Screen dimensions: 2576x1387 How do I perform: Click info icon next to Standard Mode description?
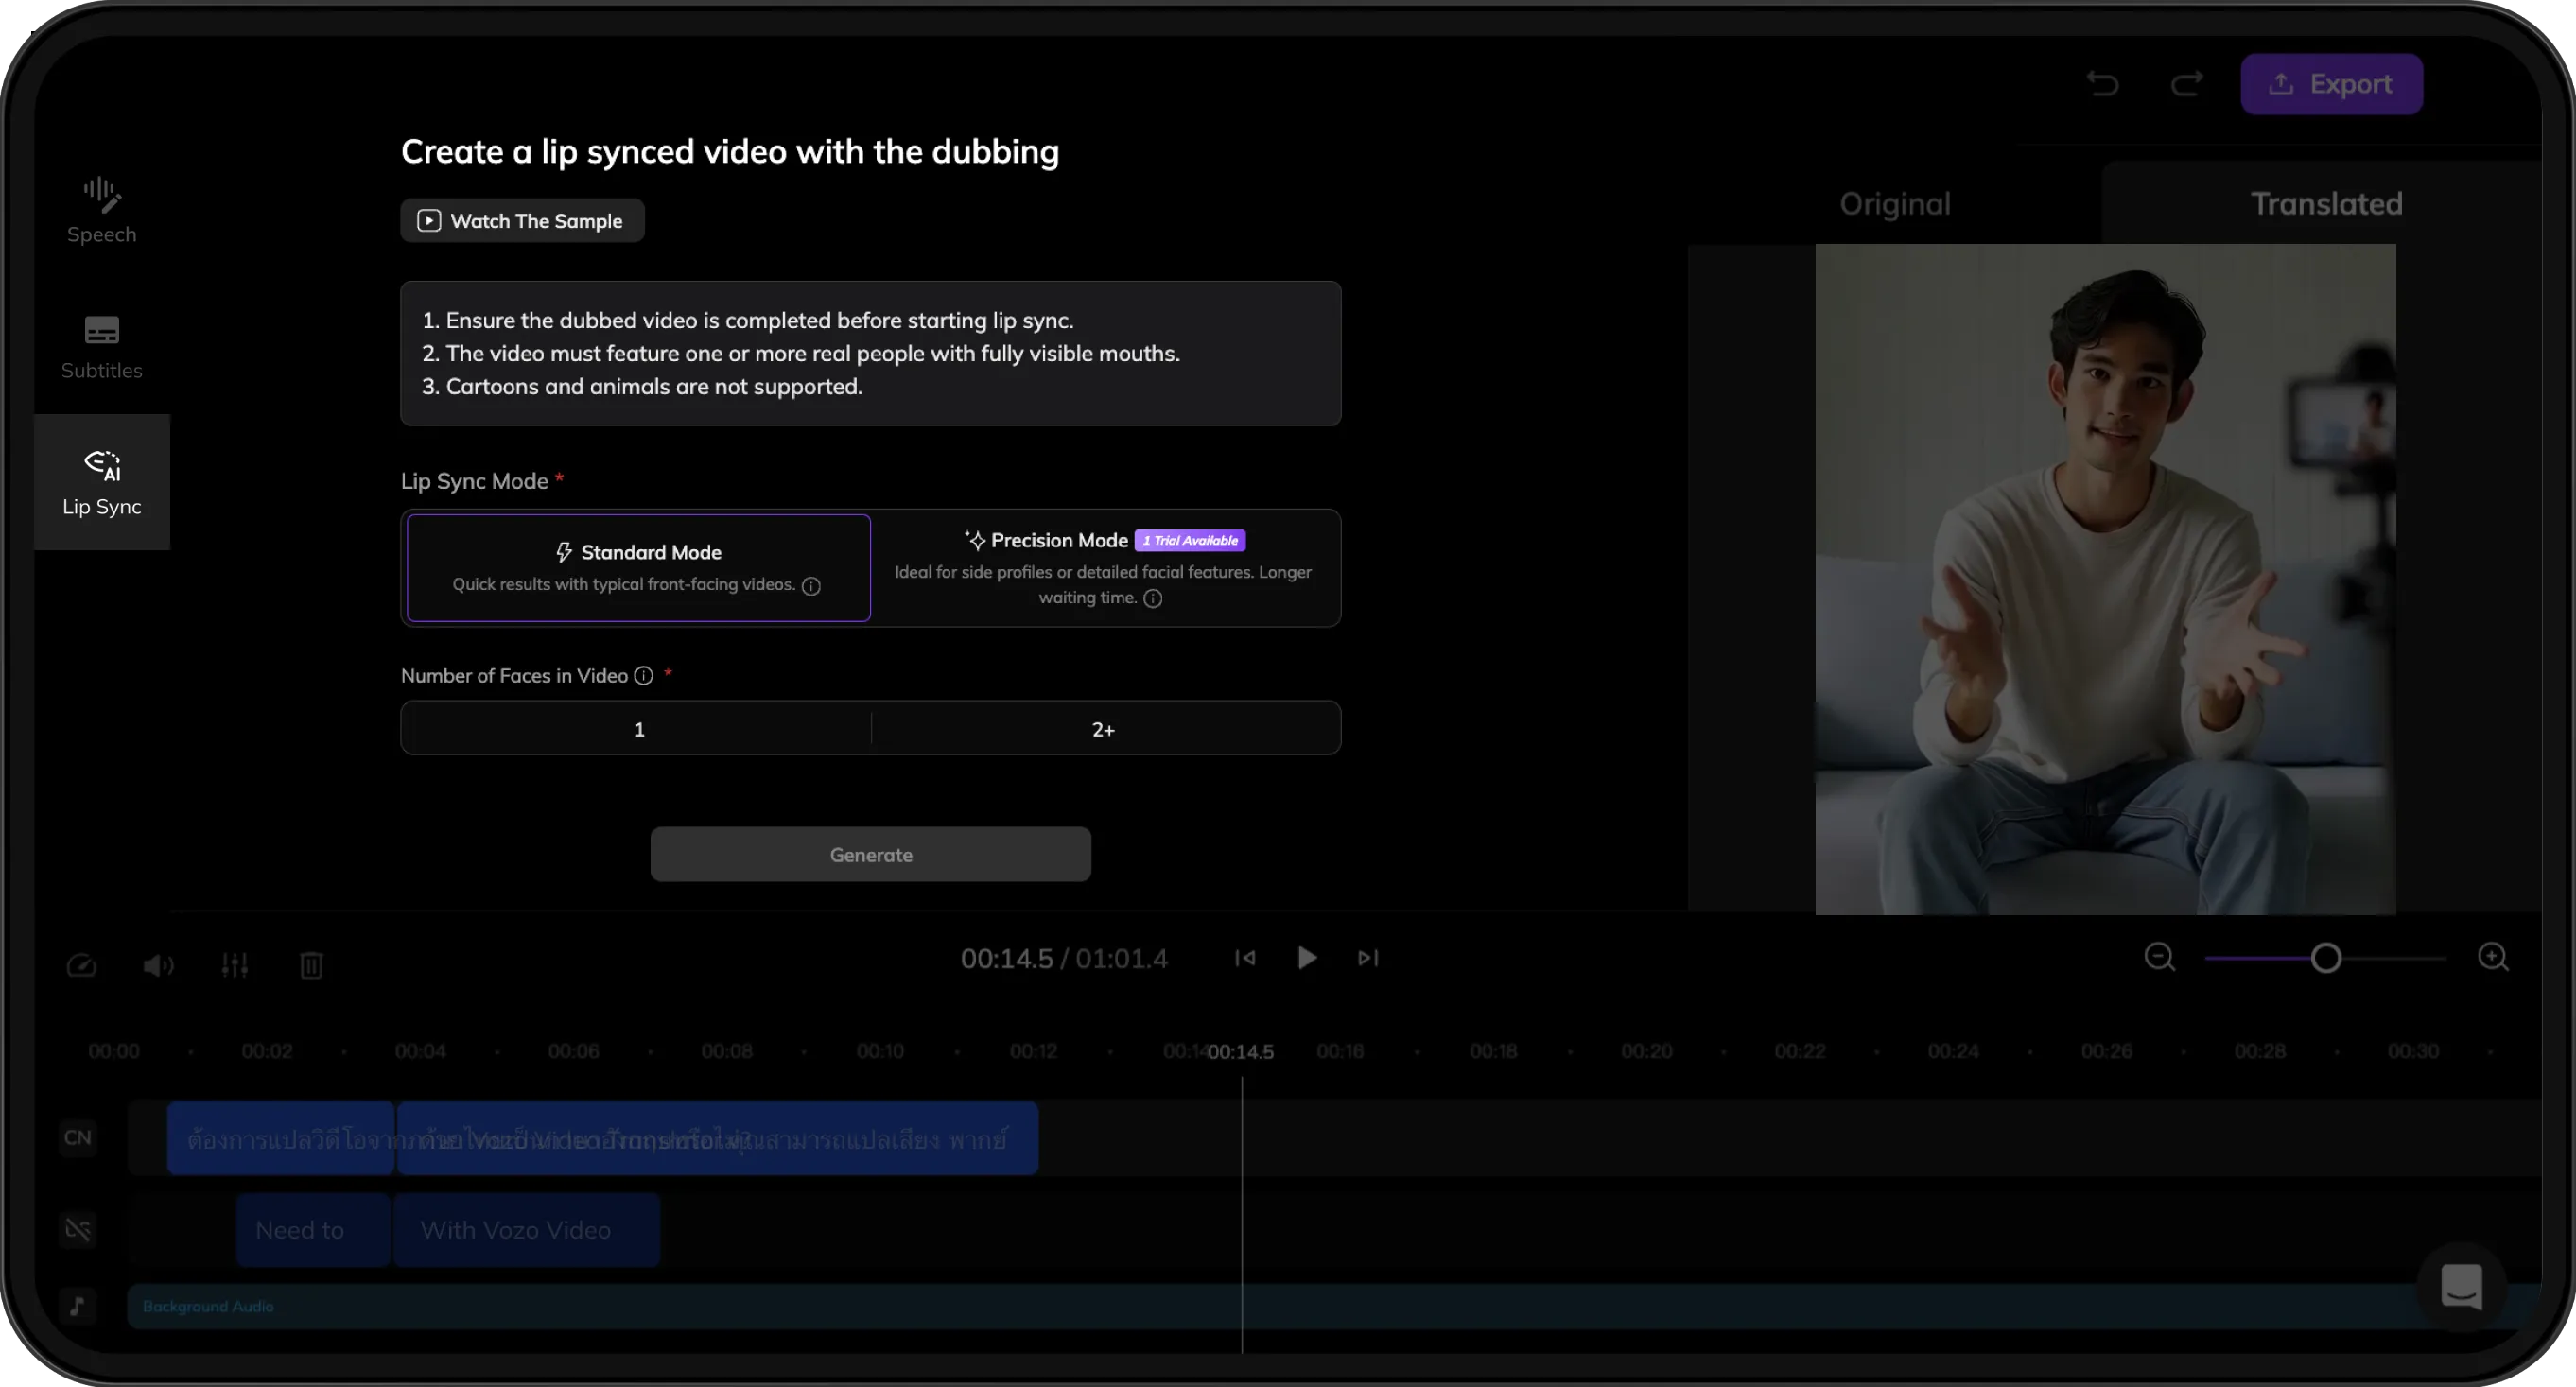811,586
